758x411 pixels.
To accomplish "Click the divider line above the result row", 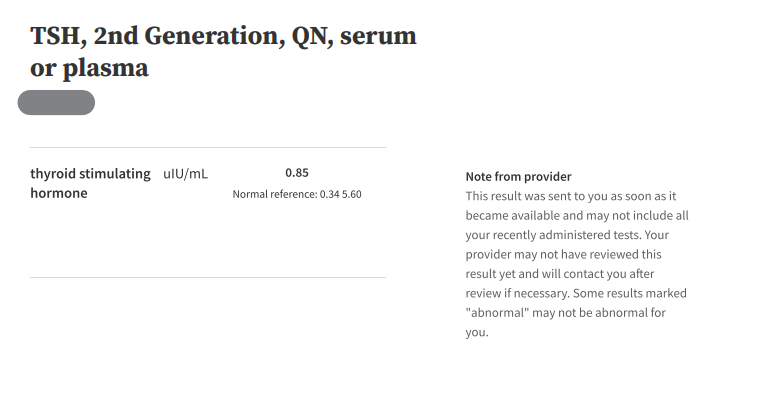I will [207, 148].
